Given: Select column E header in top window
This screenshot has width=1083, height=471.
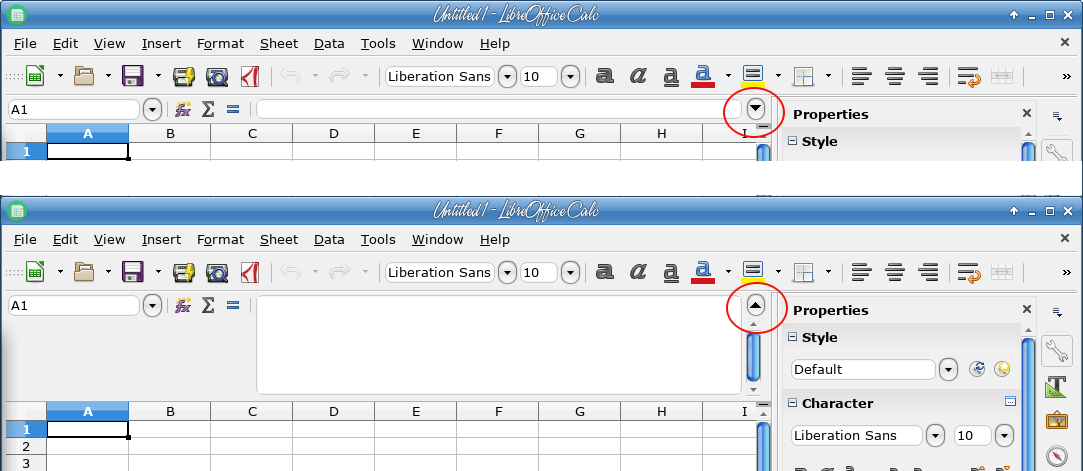Looking at the screenshot, I should tap(416, 133).
